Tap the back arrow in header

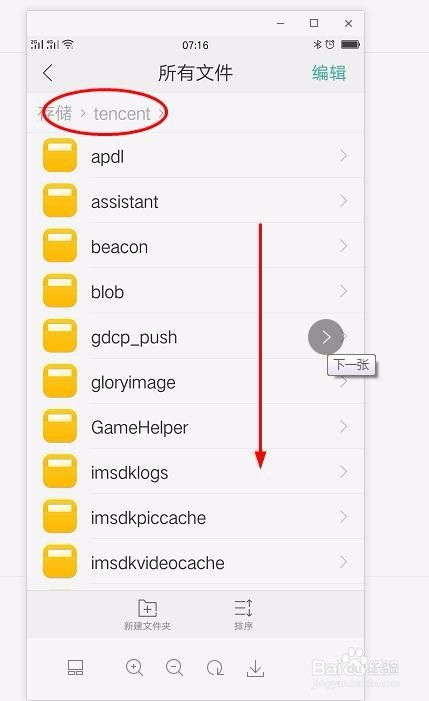coord(48,73)
